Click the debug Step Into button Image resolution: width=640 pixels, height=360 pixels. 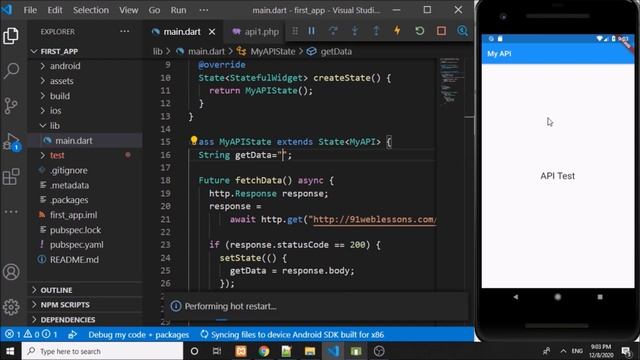click(355, 31)
